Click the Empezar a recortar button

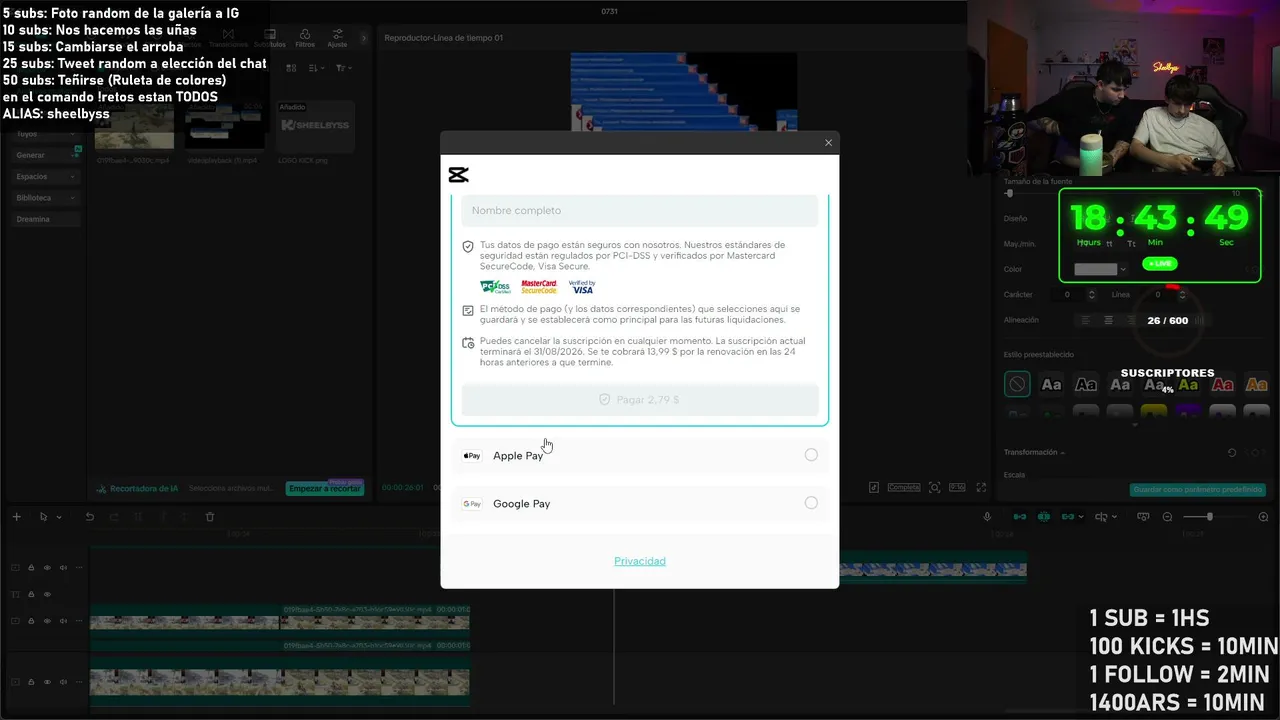[x=324, y=488]
